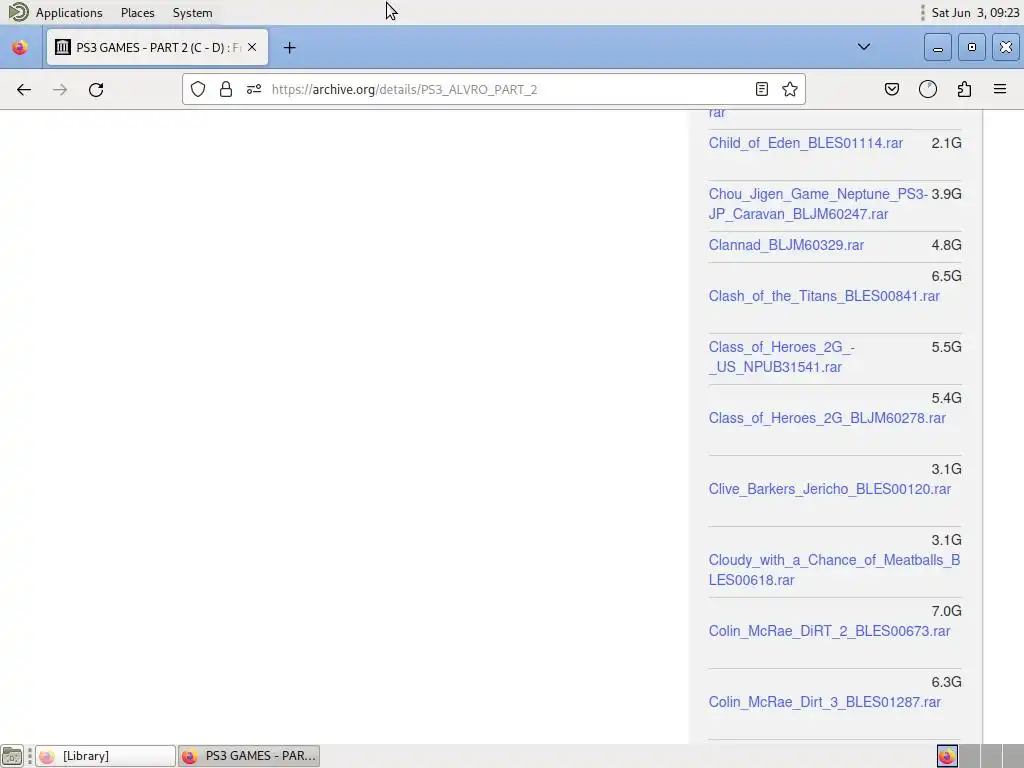Open Class_of_Heroes_2G_BLJM60278.rar link
The height and width of the screenshot is (768, 1024).
tap(827, 418)
